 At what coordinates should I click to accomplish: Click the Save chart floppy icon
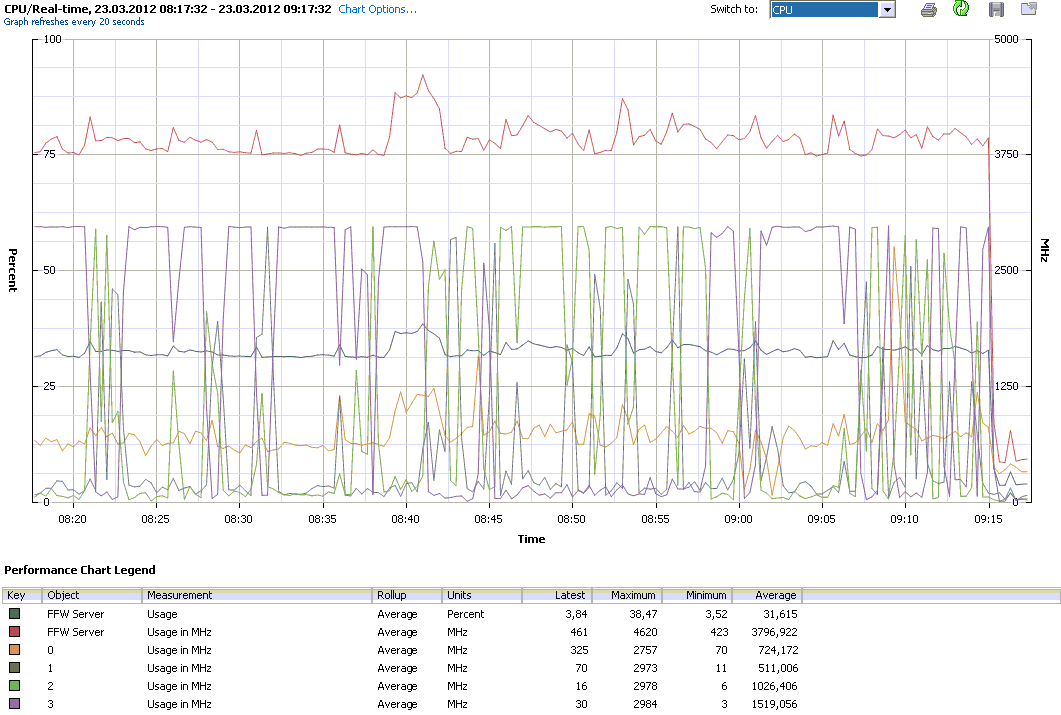(996, 10)
